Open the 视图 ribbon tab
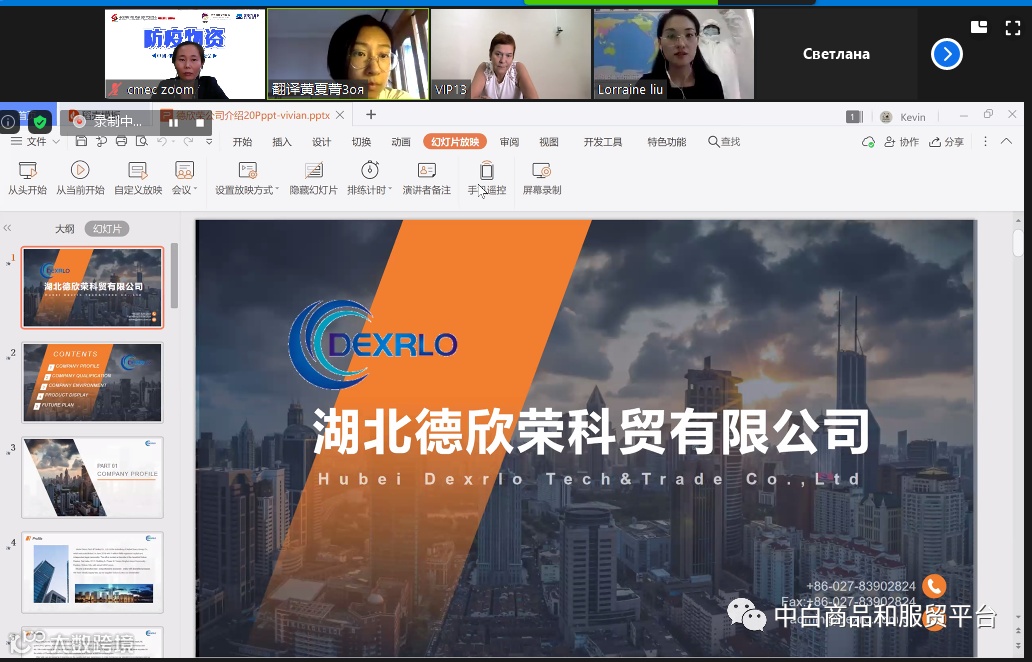This screenshot has height=662, width=1032. point(548,141)
